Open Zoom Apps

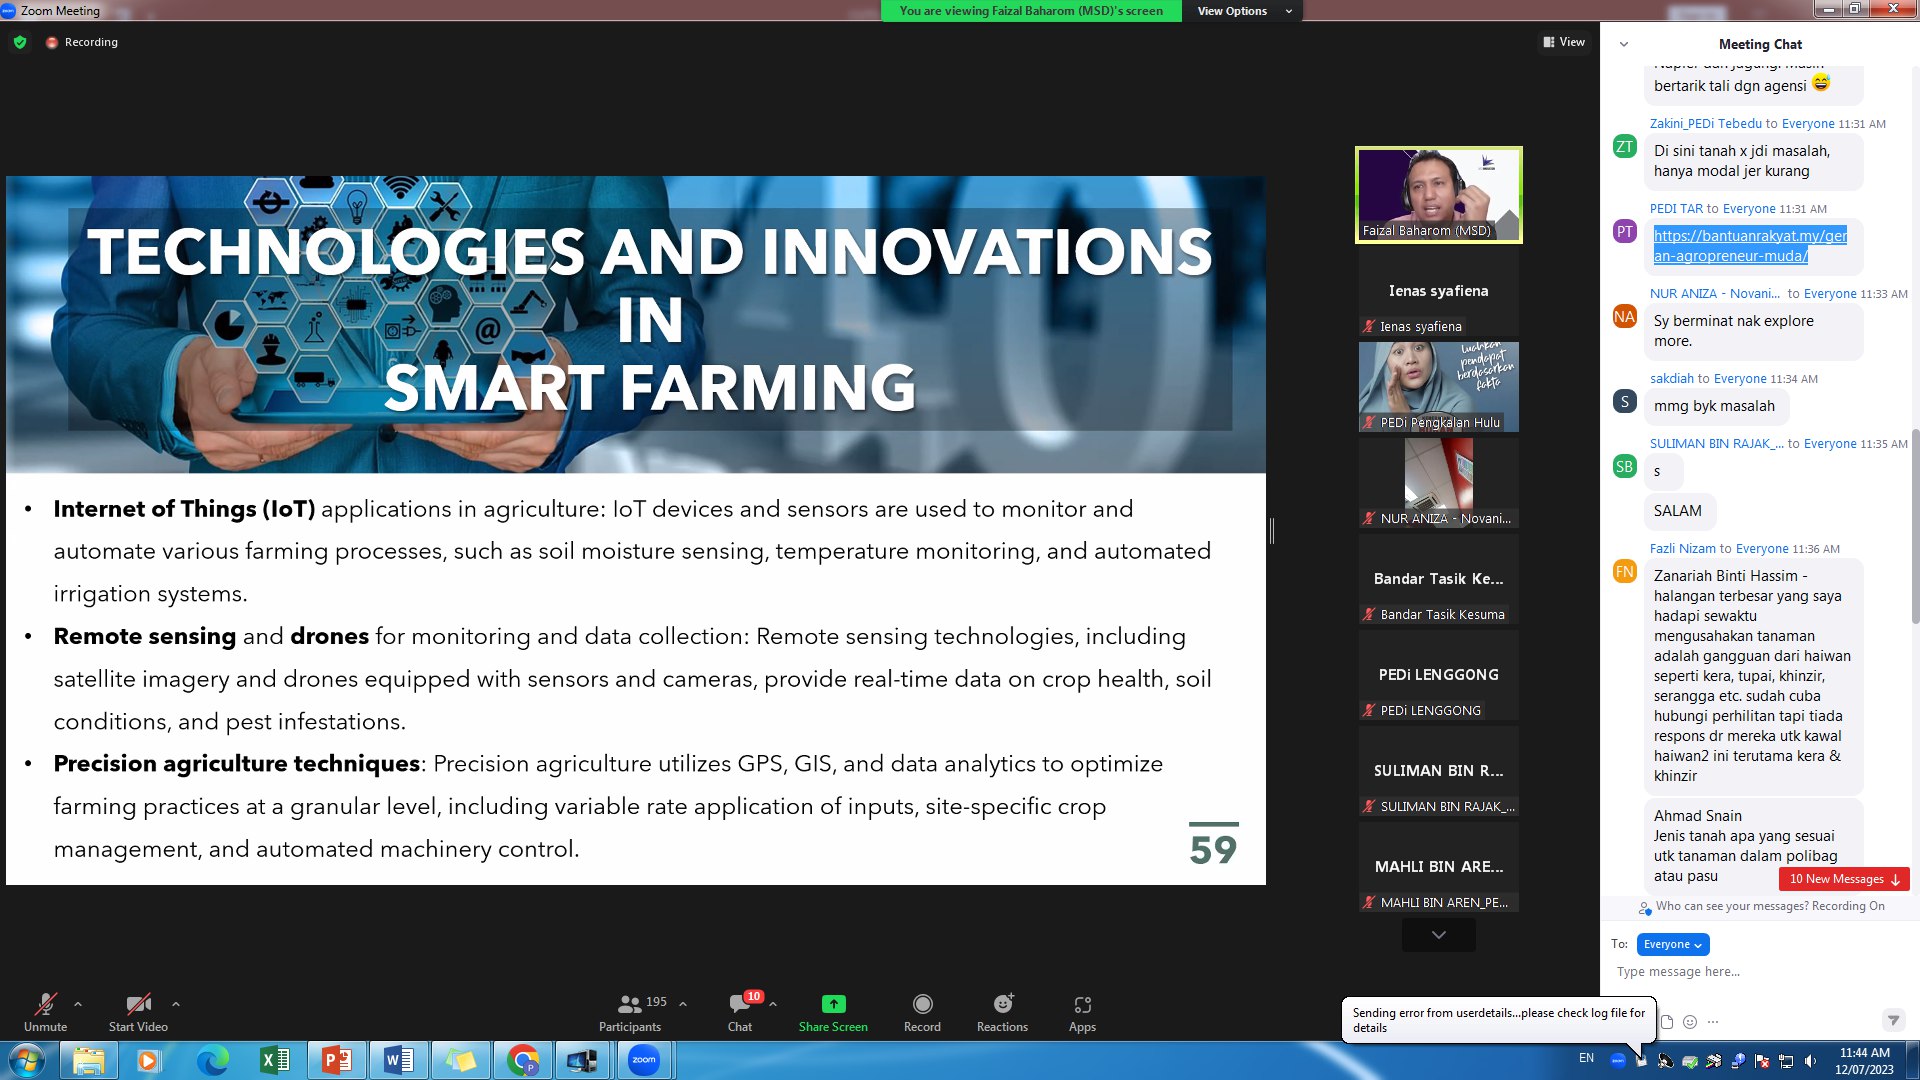point(1082,1011)
